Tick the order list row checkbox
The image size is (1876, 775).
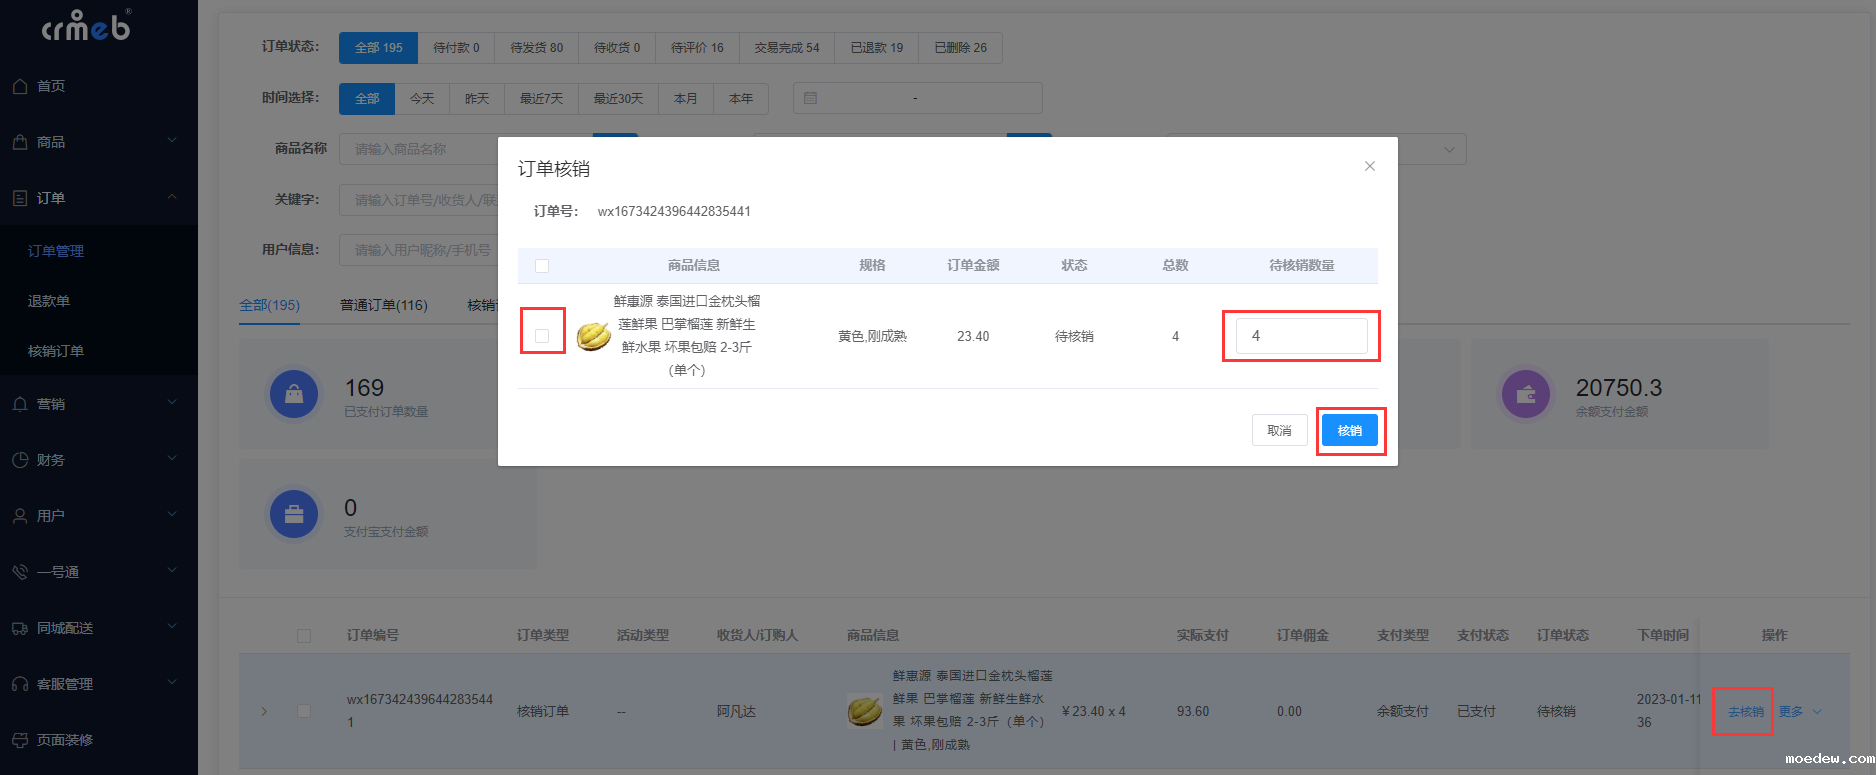304,711
